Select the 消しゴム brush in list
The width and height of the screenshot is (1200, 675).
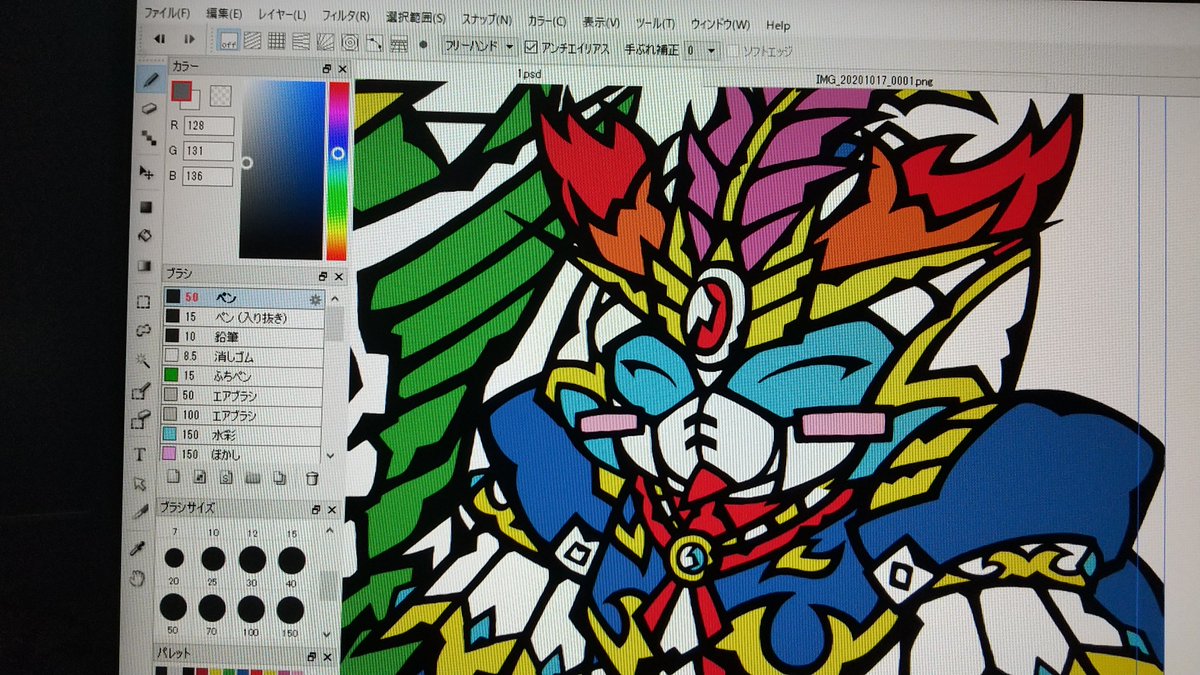[244, 355]
